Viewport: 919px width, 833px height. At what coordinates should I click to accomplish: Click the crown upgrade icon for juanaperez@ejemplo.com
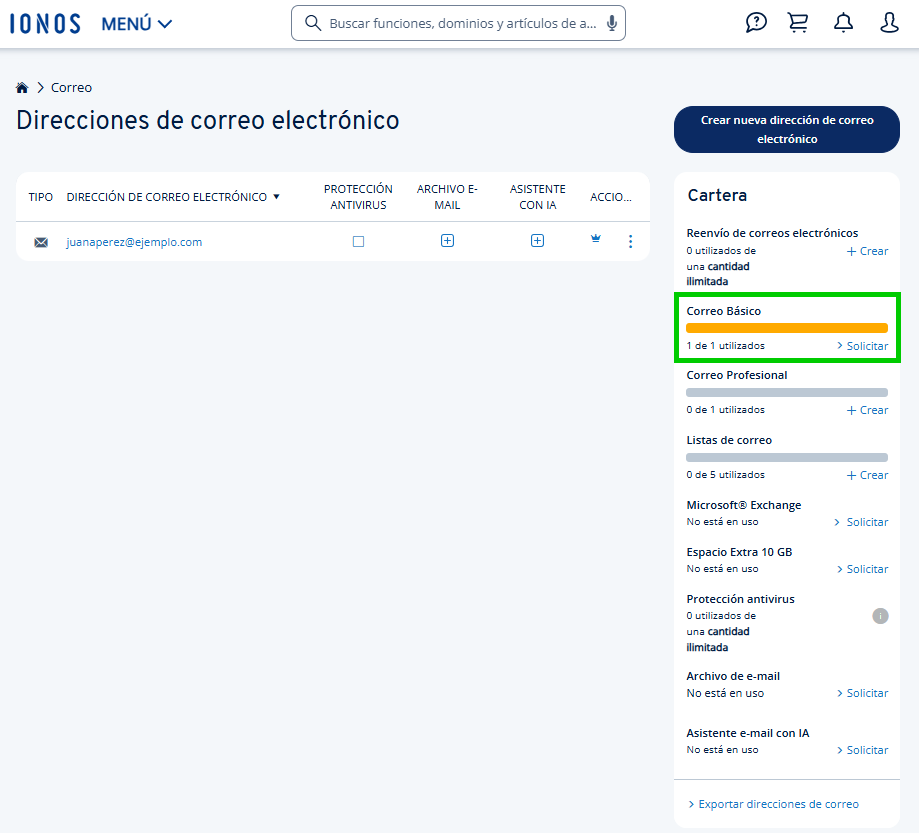tap(595, 240)
